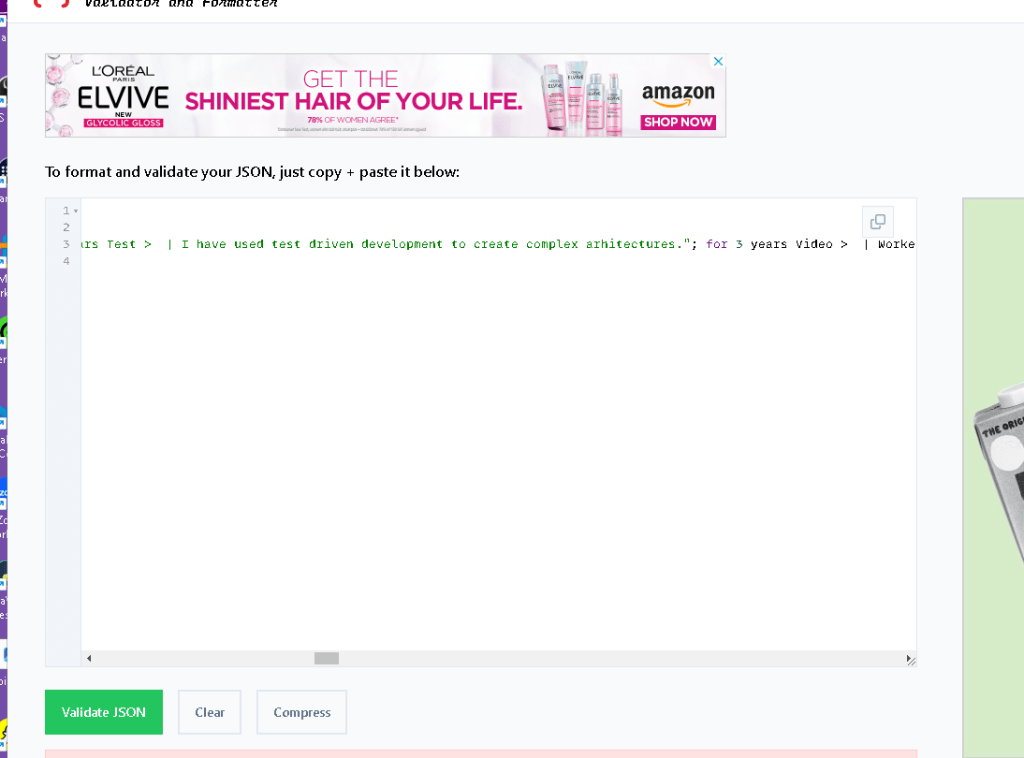Click the editor resize handle corner
This screenshot has width=1024, height=758.
click(912, 661)
